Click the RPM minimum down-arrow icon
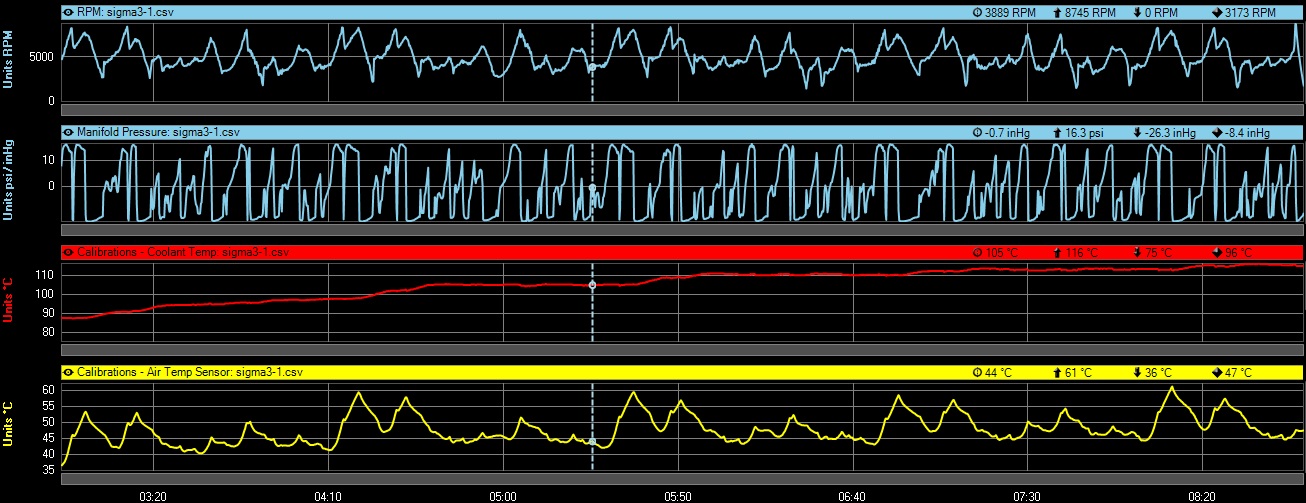1306x503 pixels. coord(1138,13)
